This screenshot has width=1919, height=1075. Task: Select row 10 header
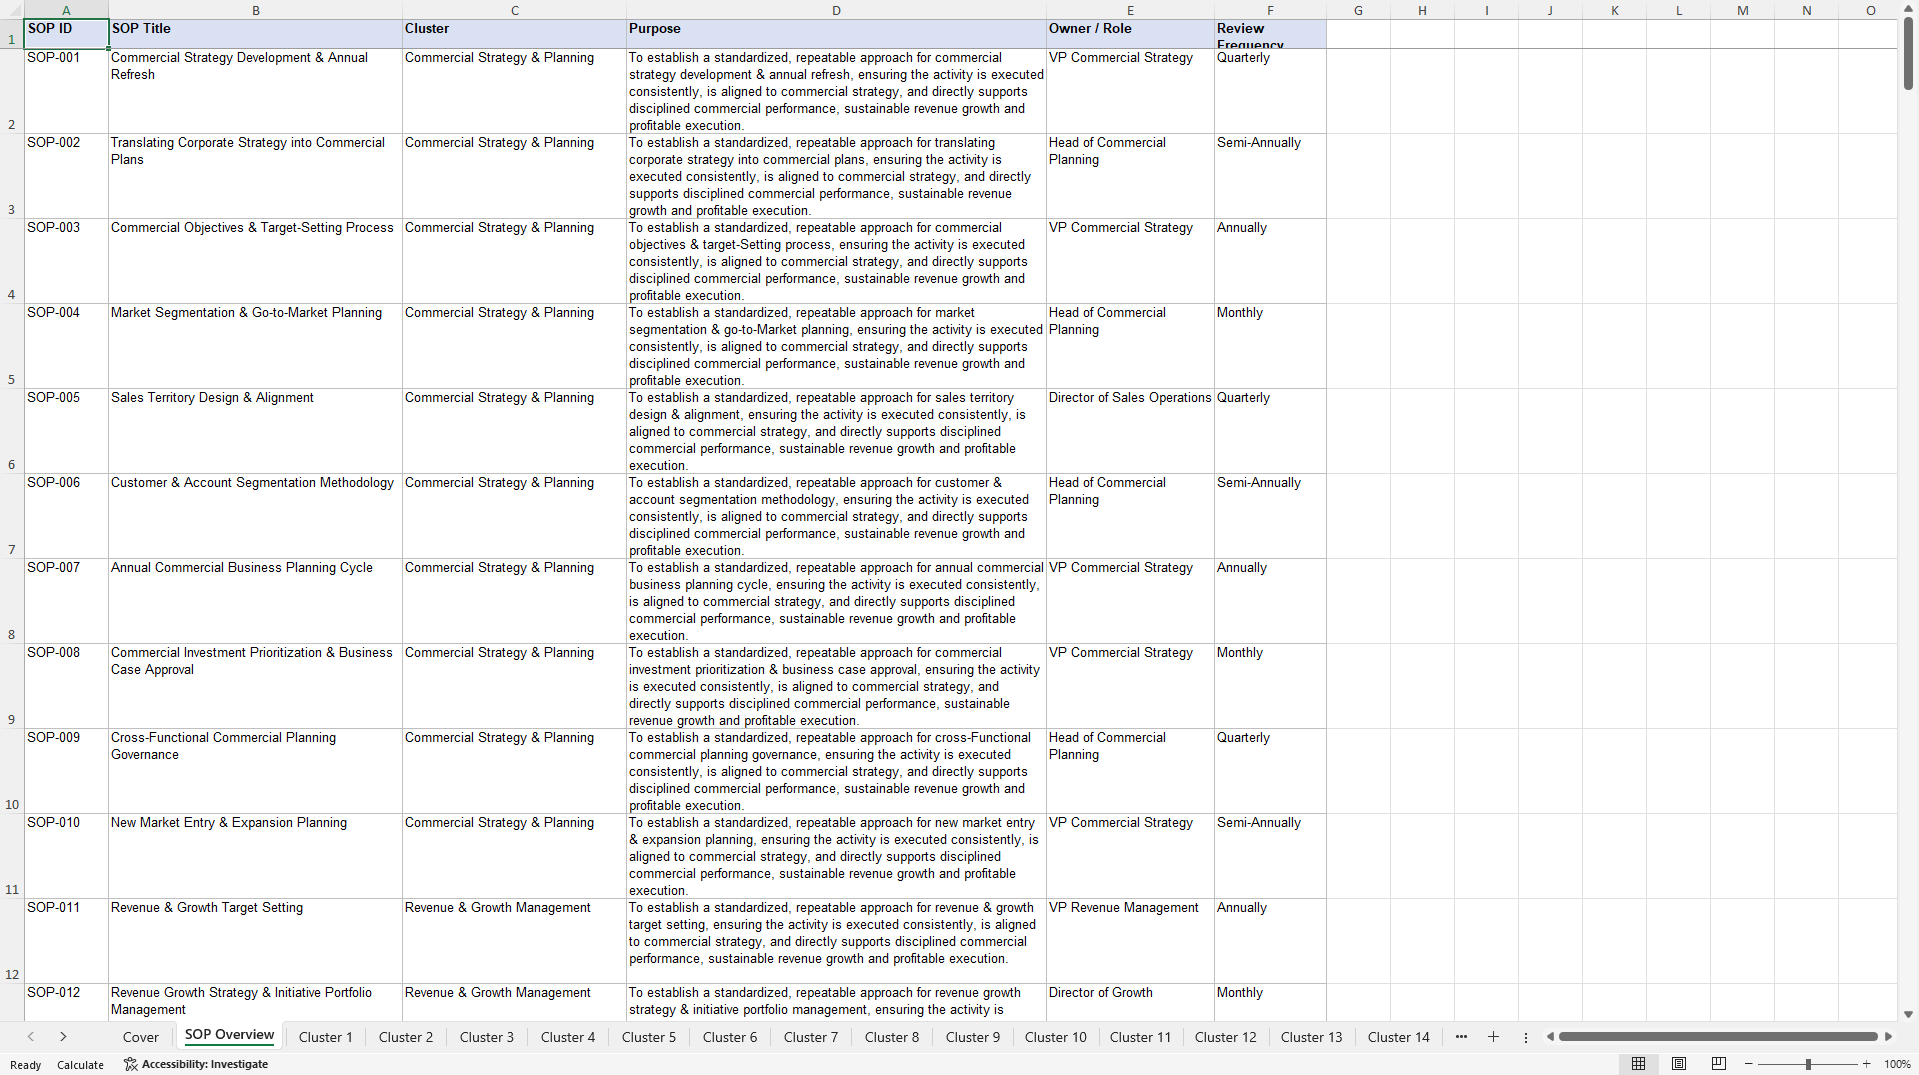12,771
